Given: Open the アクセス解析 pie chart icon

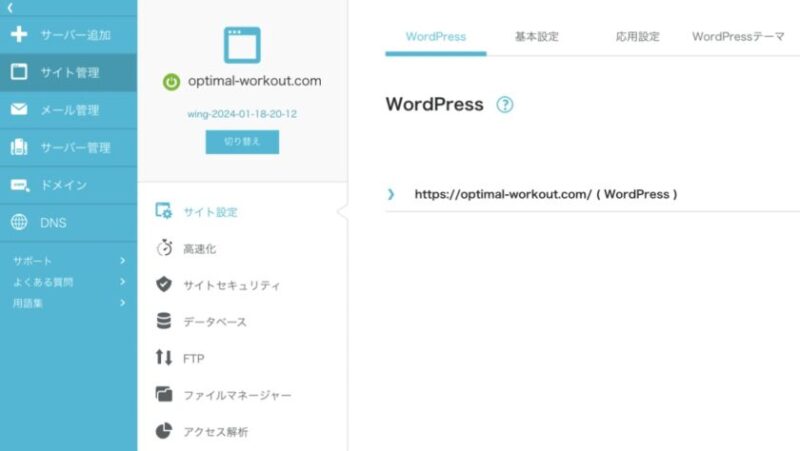Looking at the screenshot, I should pos(165,431).
